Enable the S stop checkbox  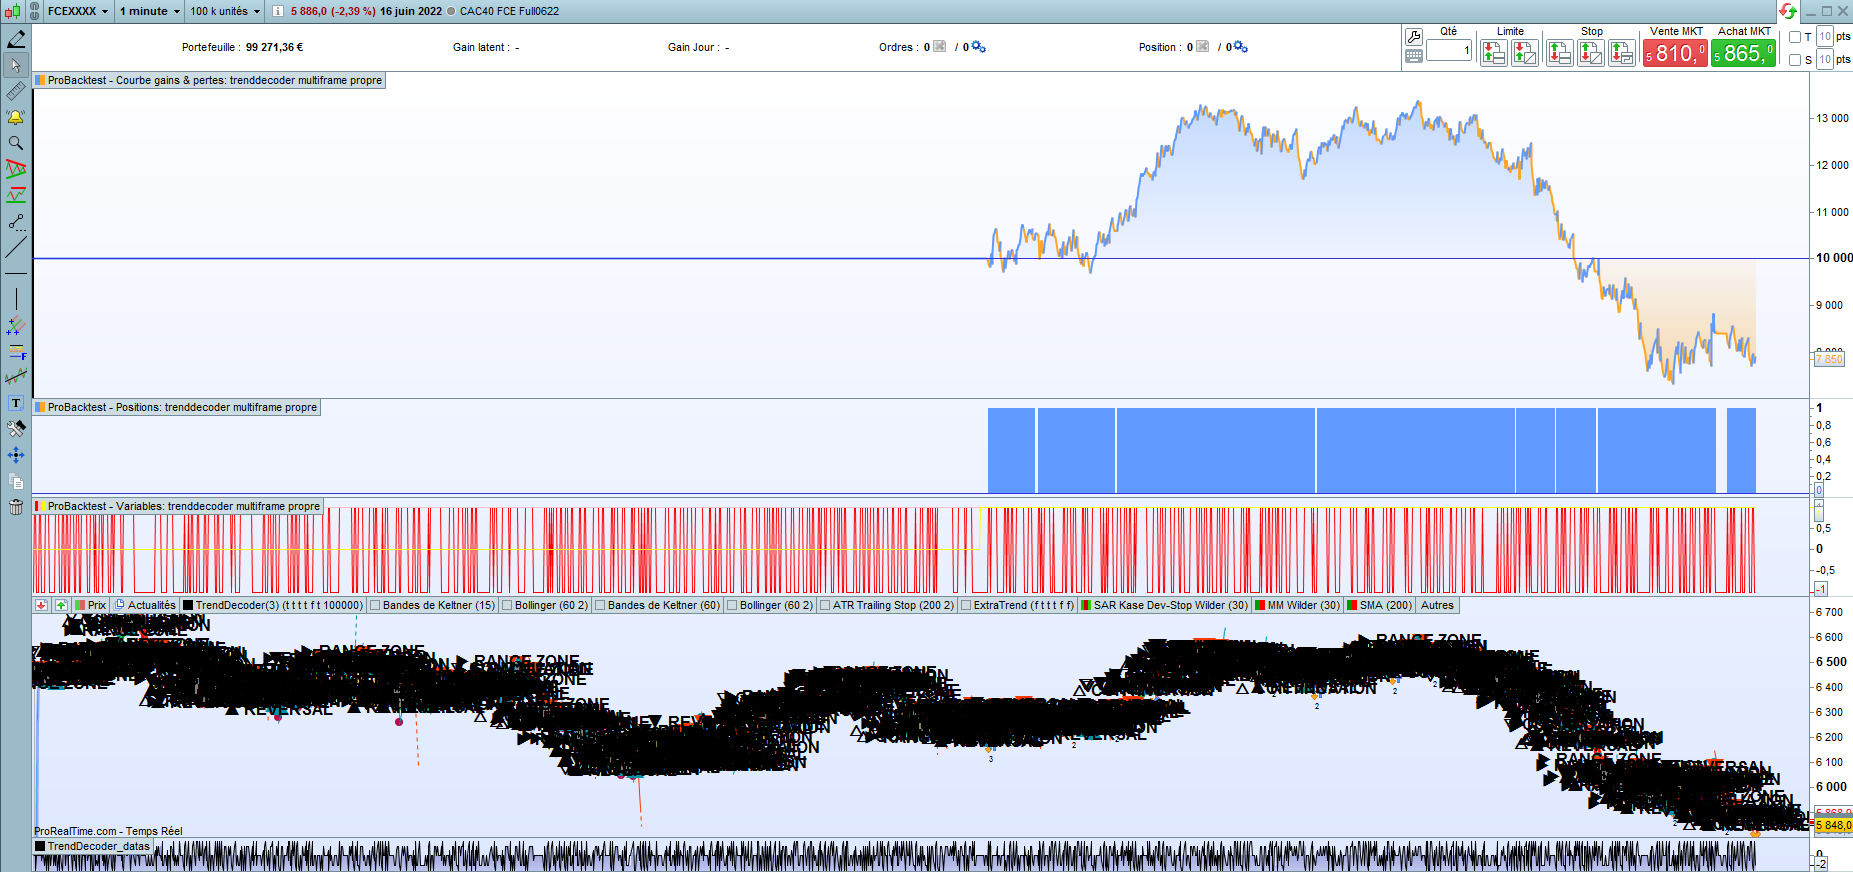1795,60
